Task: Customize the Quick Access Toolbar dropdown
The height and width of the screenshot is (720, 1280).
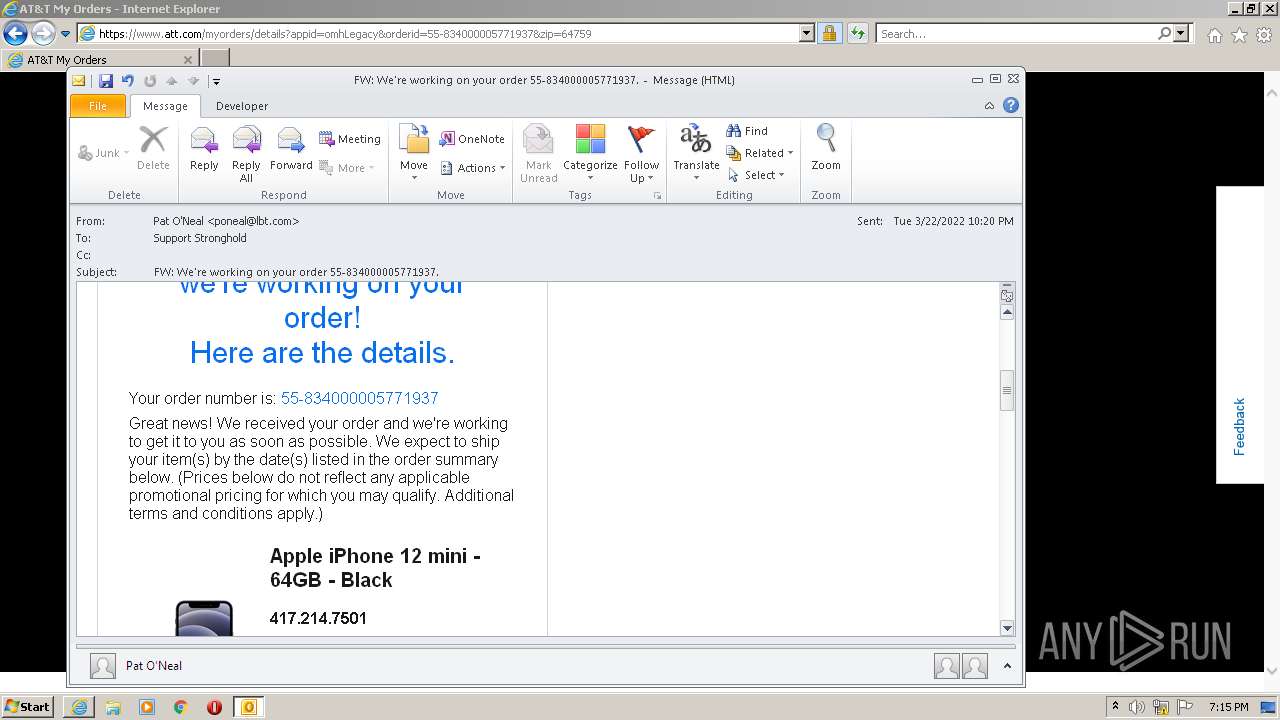Action: pos(216,82)
